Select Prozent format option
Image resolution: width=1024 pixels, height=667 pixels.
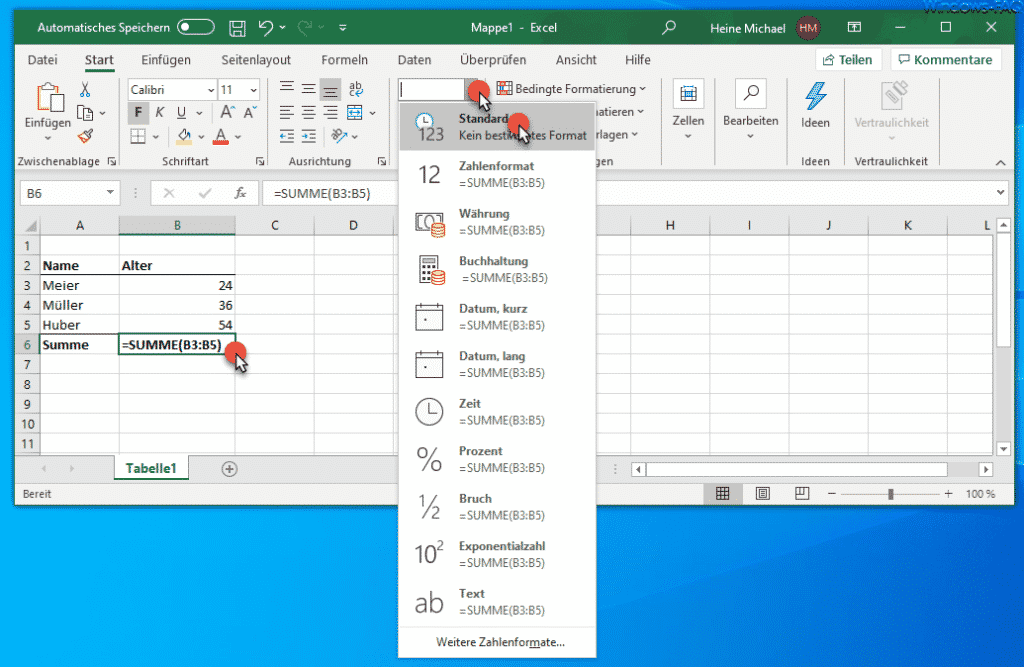[497, 459]
